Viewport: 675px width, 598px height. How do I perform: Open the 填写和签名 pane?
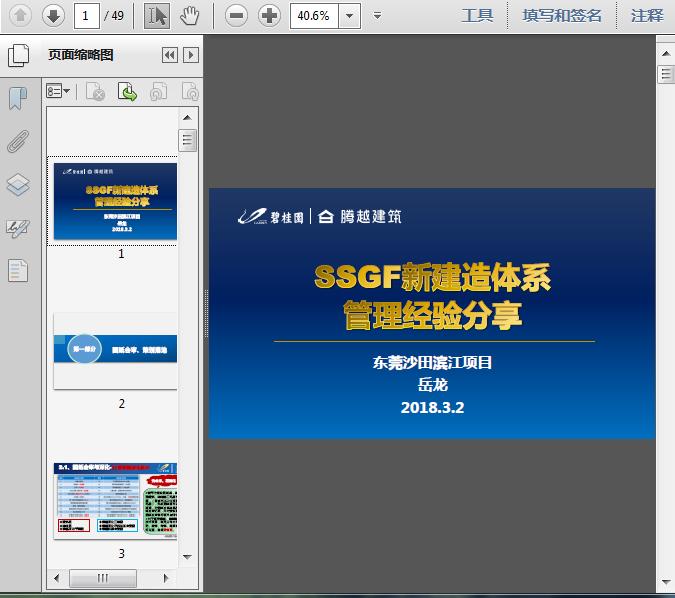click(562, 16)
